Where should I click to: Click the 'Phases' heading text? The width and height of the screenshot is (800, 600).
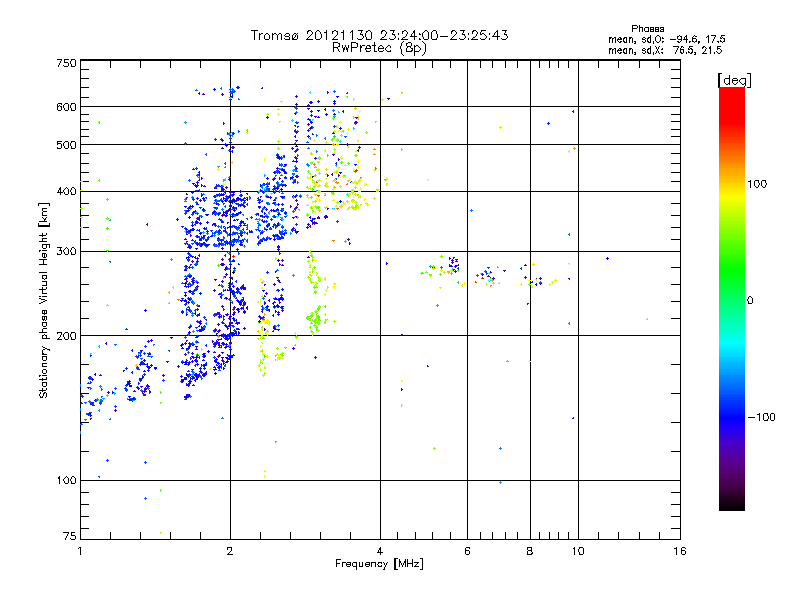pyautogui.click(x=647, y=29)
